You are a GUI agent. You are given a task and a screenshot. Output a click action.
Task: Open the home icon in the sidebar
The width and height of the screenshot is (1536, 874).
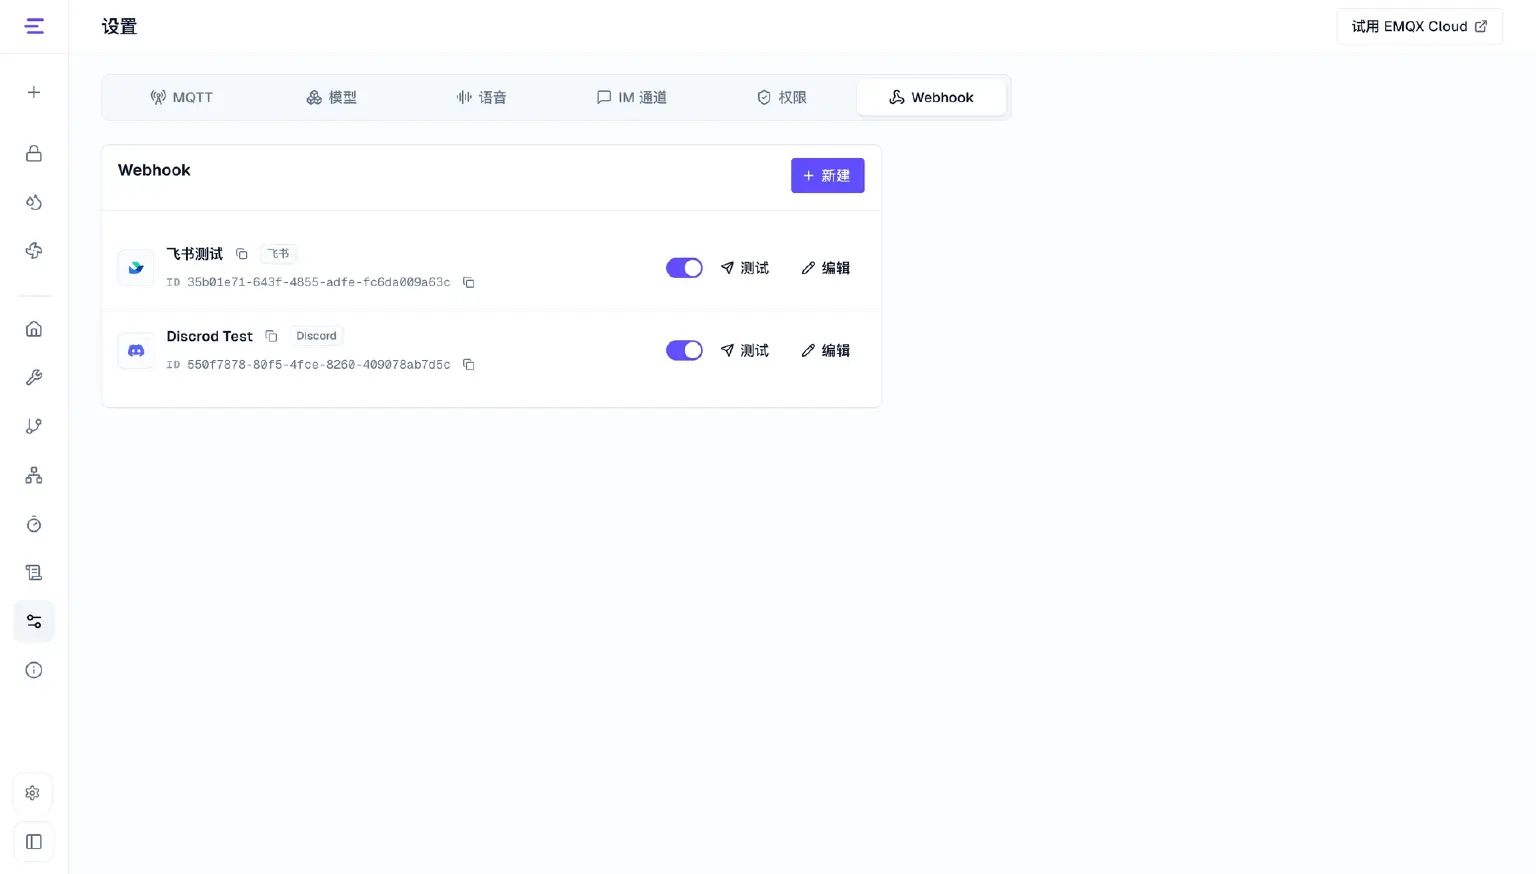34,329
